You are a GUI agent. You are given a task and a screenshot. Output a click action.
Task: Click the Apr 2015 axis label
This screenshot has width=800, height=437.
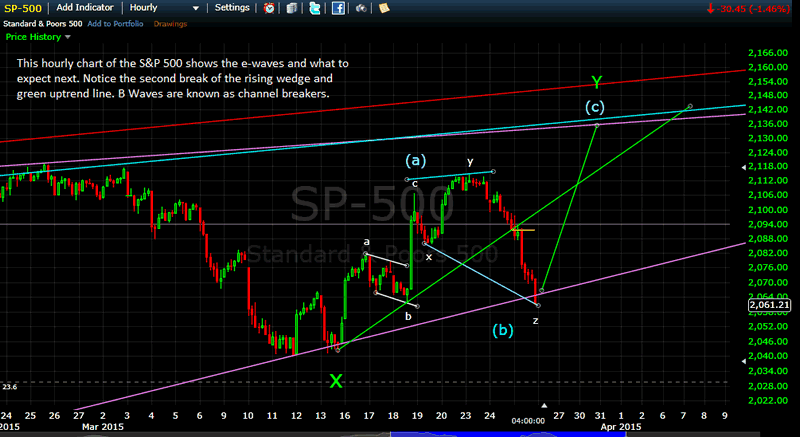coord(621,427)
